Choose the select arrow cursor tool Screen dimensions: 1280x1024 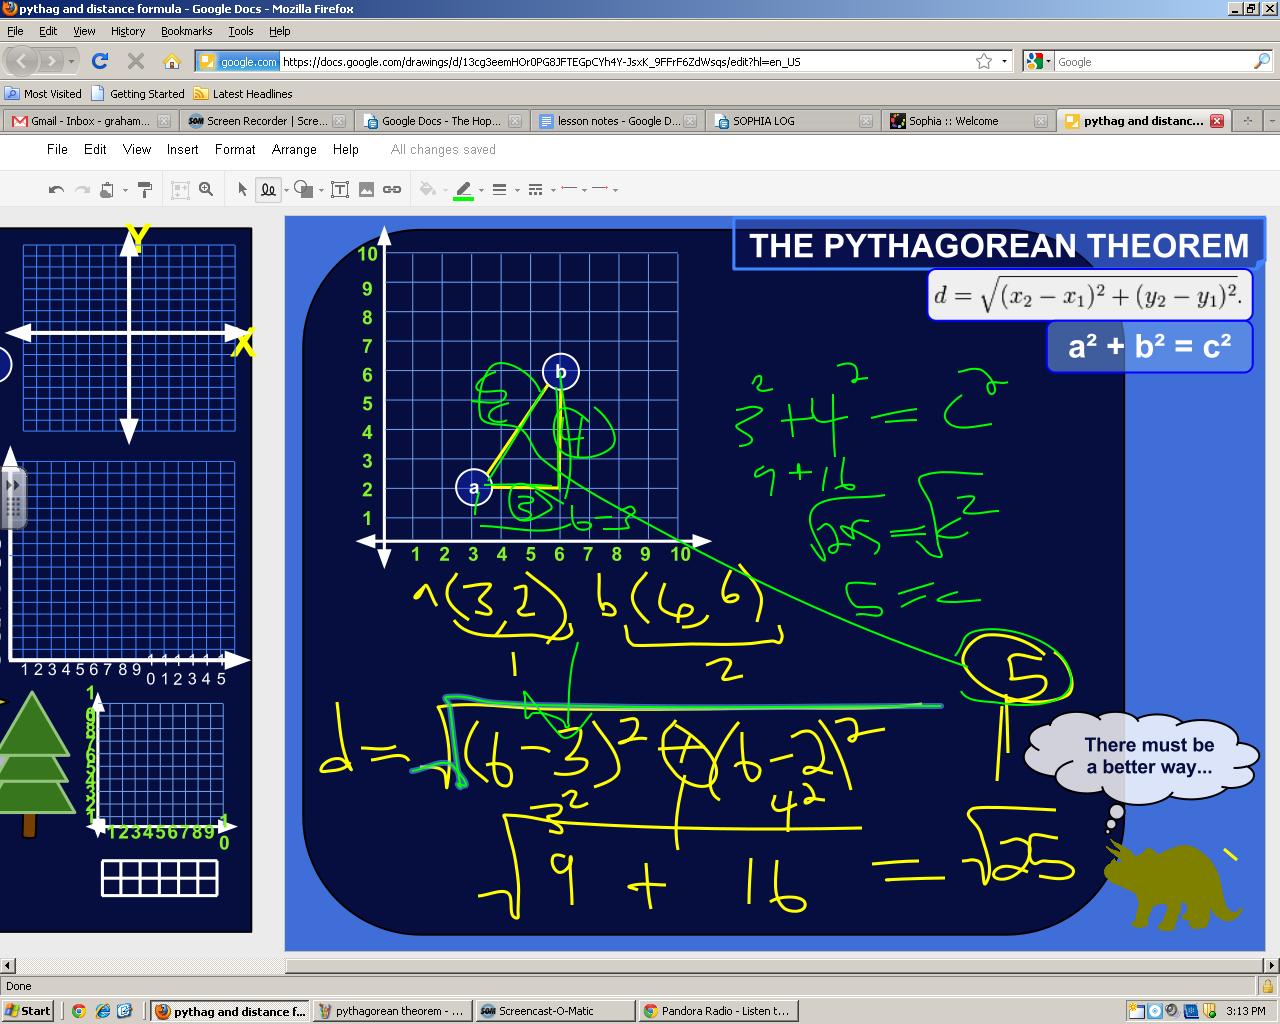coord(242,189)
